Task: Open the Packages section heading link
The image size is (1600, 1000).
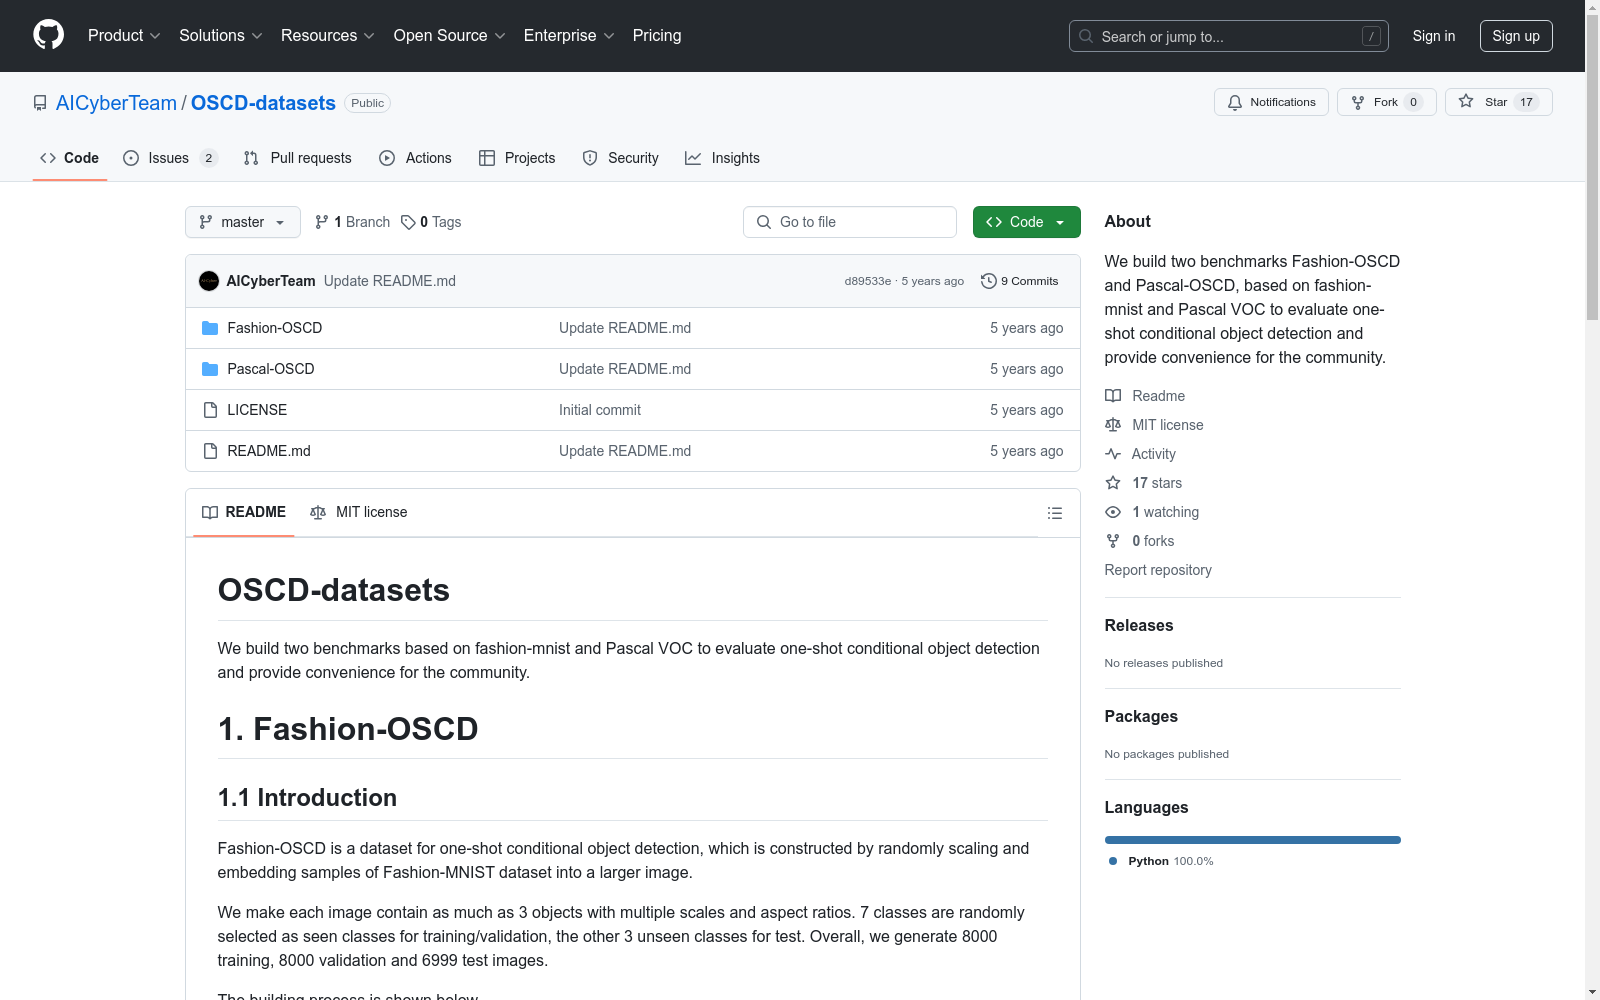Action: click(x=1141, y=716)
